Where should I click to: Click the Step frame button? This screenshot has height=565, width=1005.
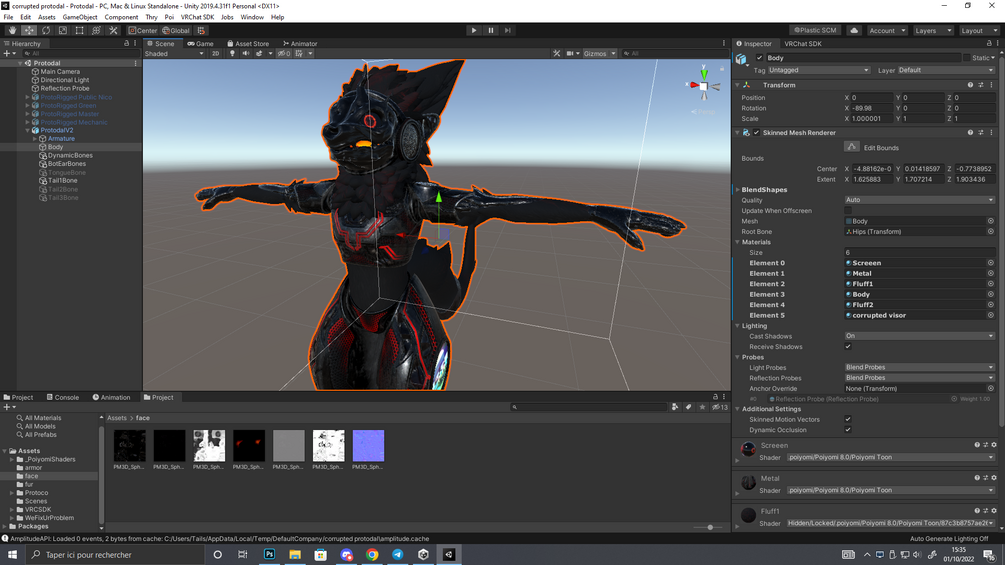(508, 30)
